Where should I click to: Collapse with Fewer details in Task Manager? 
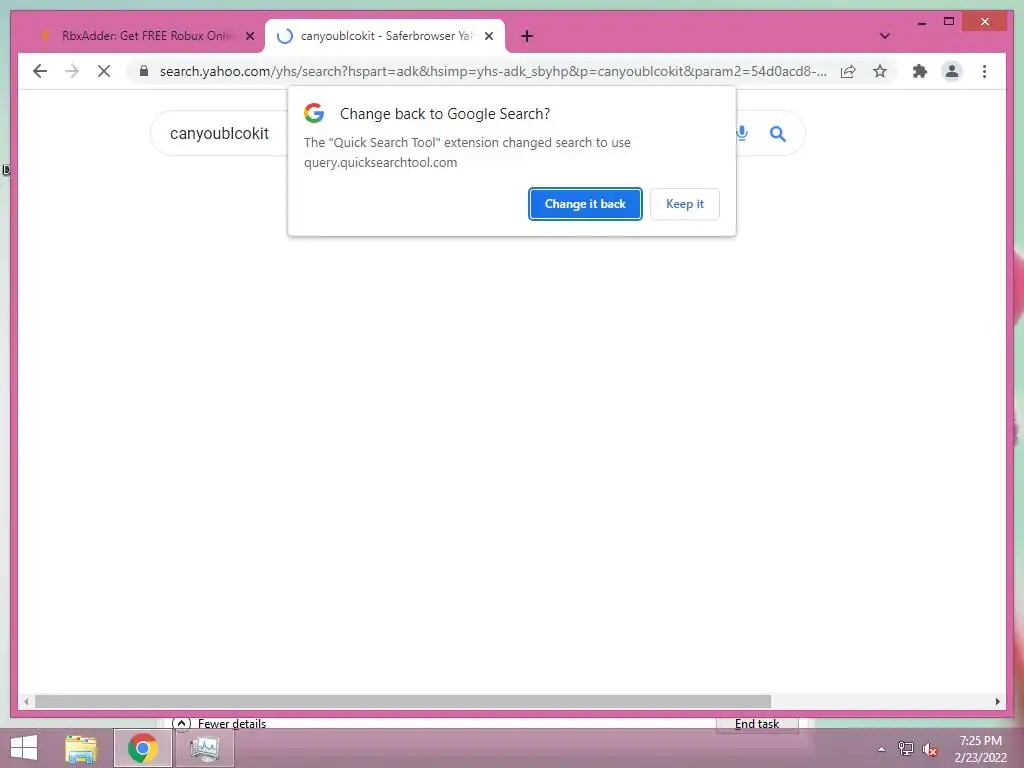tap(219, 724)
